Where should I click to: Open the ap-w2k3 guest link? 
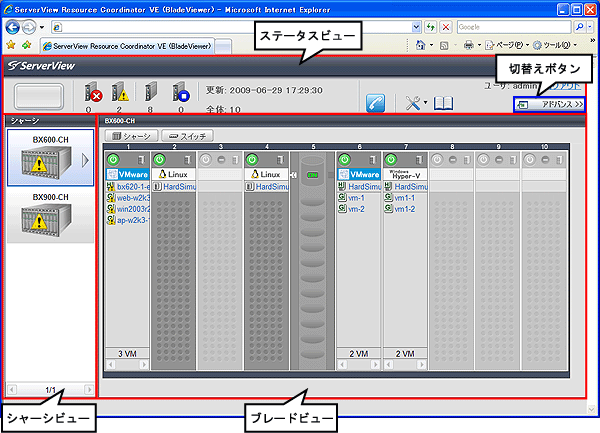(x=133, y=220)
